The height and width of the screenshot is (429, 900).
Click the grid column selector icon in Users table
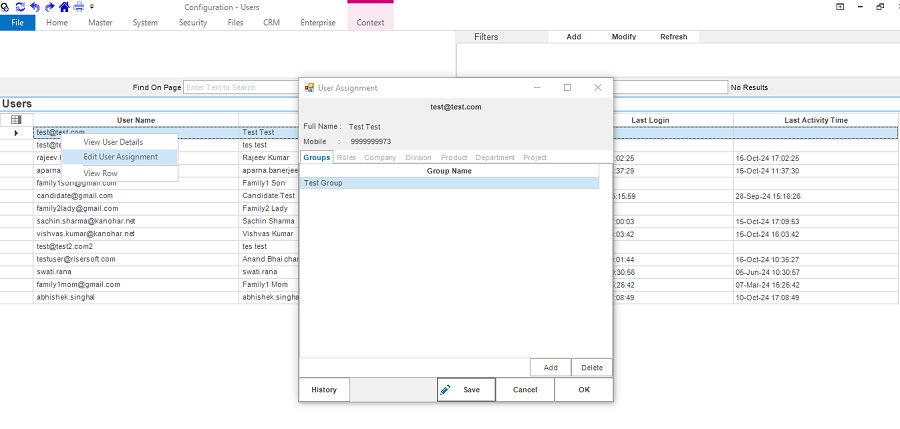coord(16,120)
